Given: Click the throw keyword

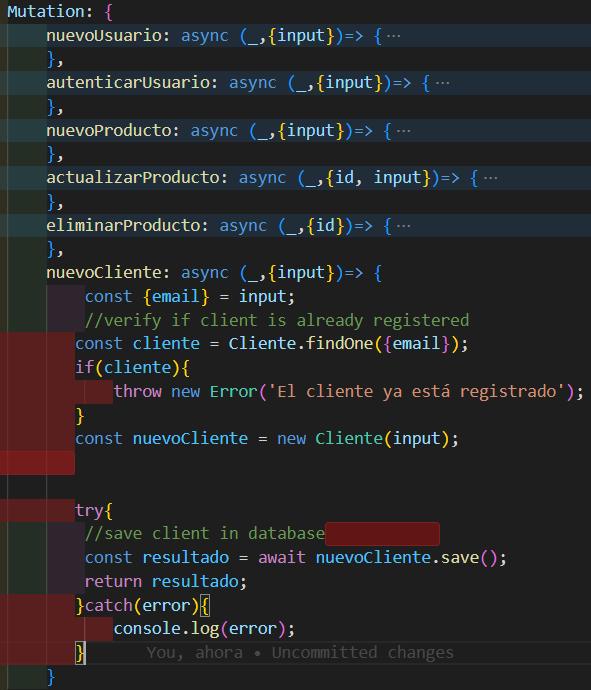Looking at the screenshot, I should coord(138,391).
